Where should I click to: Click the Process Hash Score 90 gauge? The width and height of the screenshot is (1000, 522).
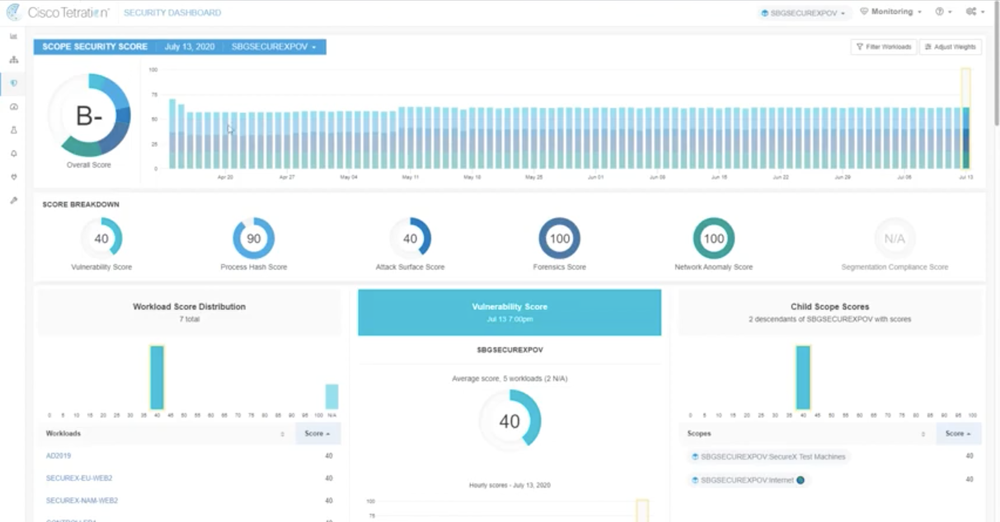(x=254, y=238)
